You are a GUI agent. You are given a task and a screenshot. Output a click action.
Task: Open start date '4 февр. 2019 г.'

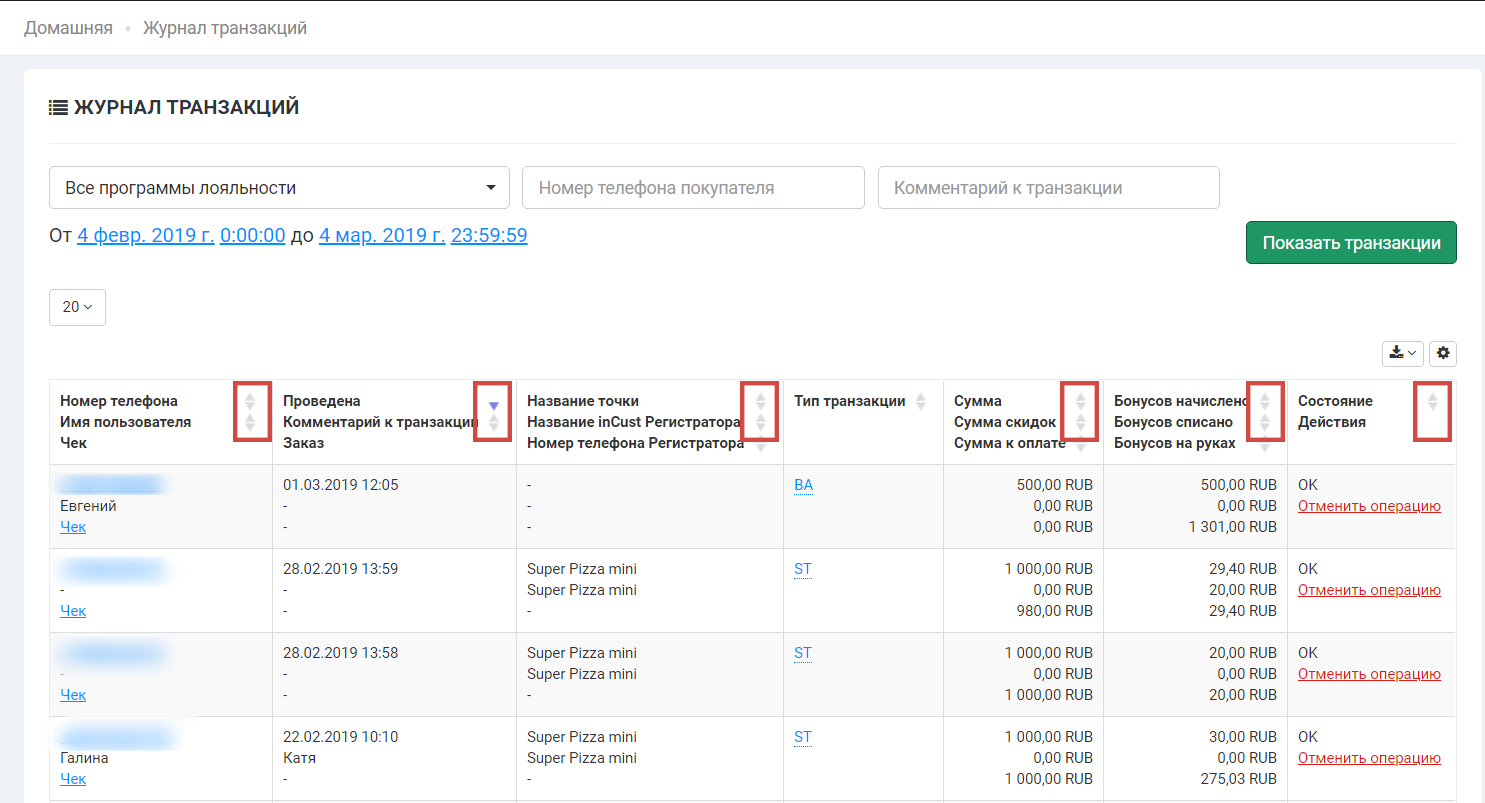pyautogui.click(x=145, y=236)
